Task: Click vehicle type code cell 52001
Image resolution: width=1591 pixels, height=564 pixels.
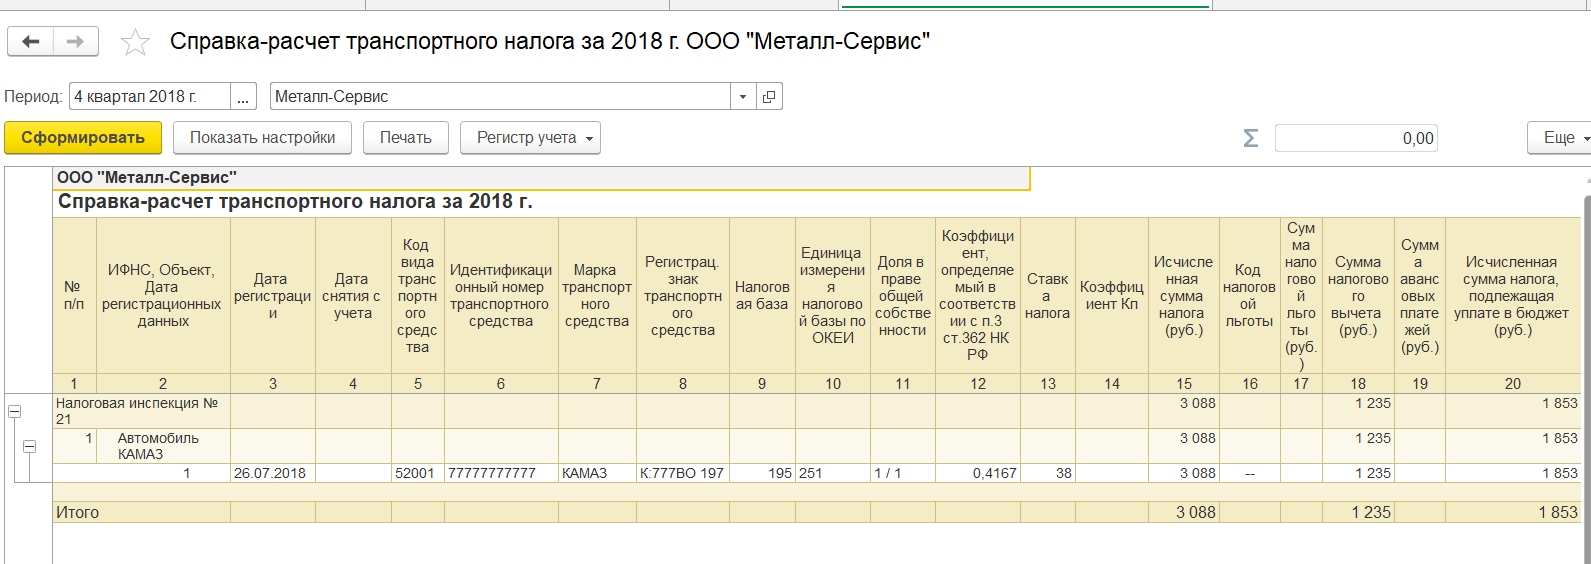Action: [x=418, y=473]
